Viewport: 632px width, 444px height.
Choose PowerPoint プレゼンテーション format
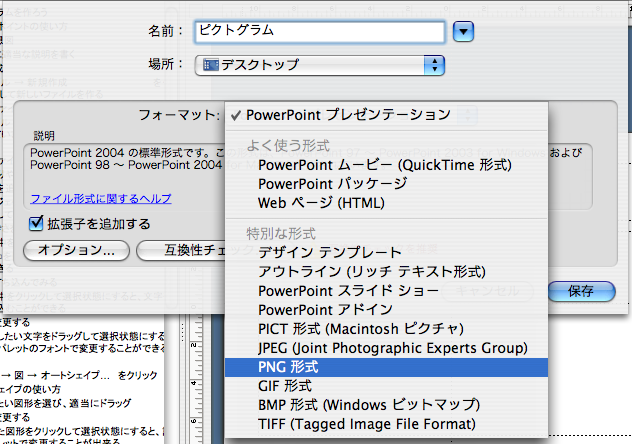click(x=386, y=115)
